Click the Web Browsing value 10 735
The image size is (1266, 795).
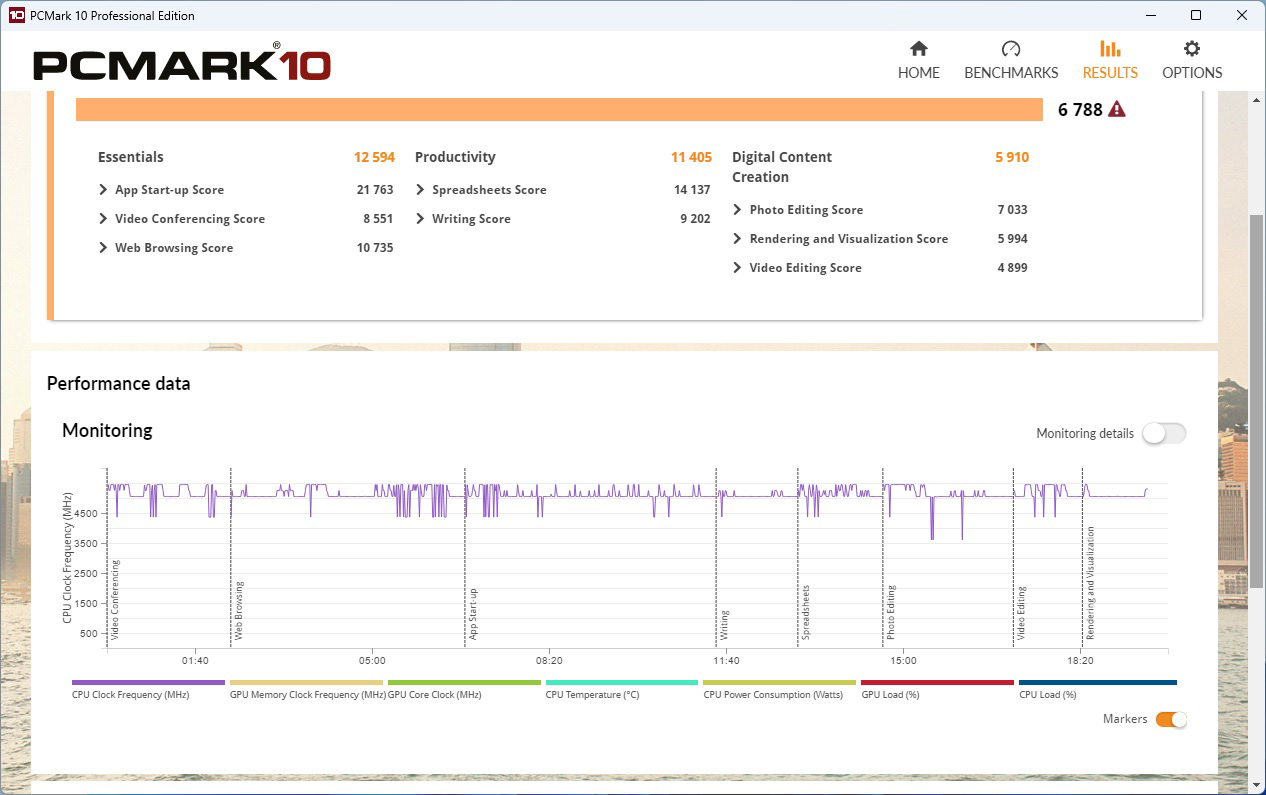375,248
